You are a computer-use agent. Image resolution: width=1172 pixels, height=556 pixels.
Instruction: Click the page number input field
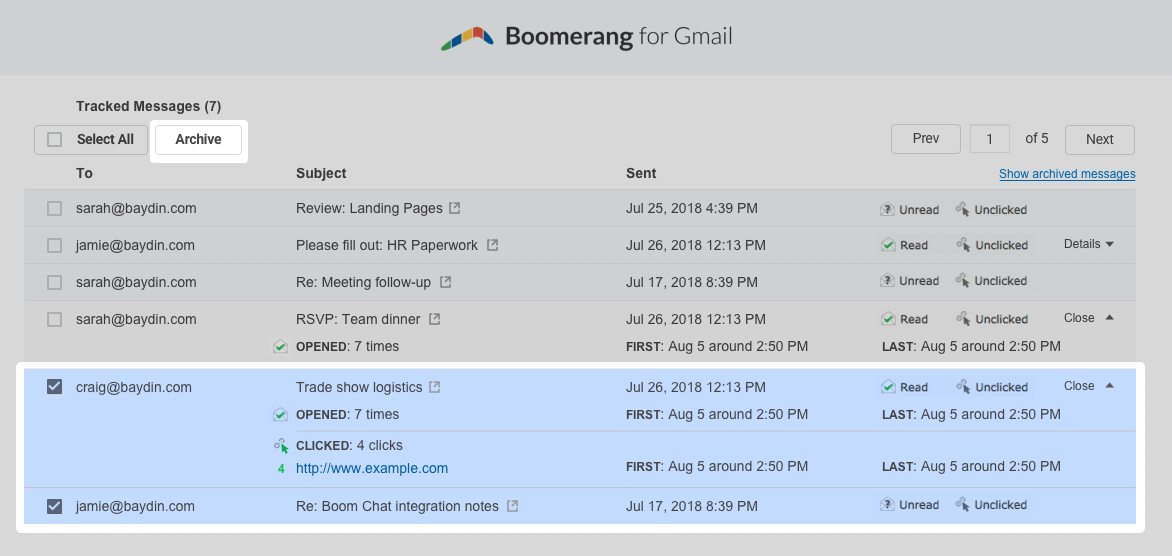[990, 140]
